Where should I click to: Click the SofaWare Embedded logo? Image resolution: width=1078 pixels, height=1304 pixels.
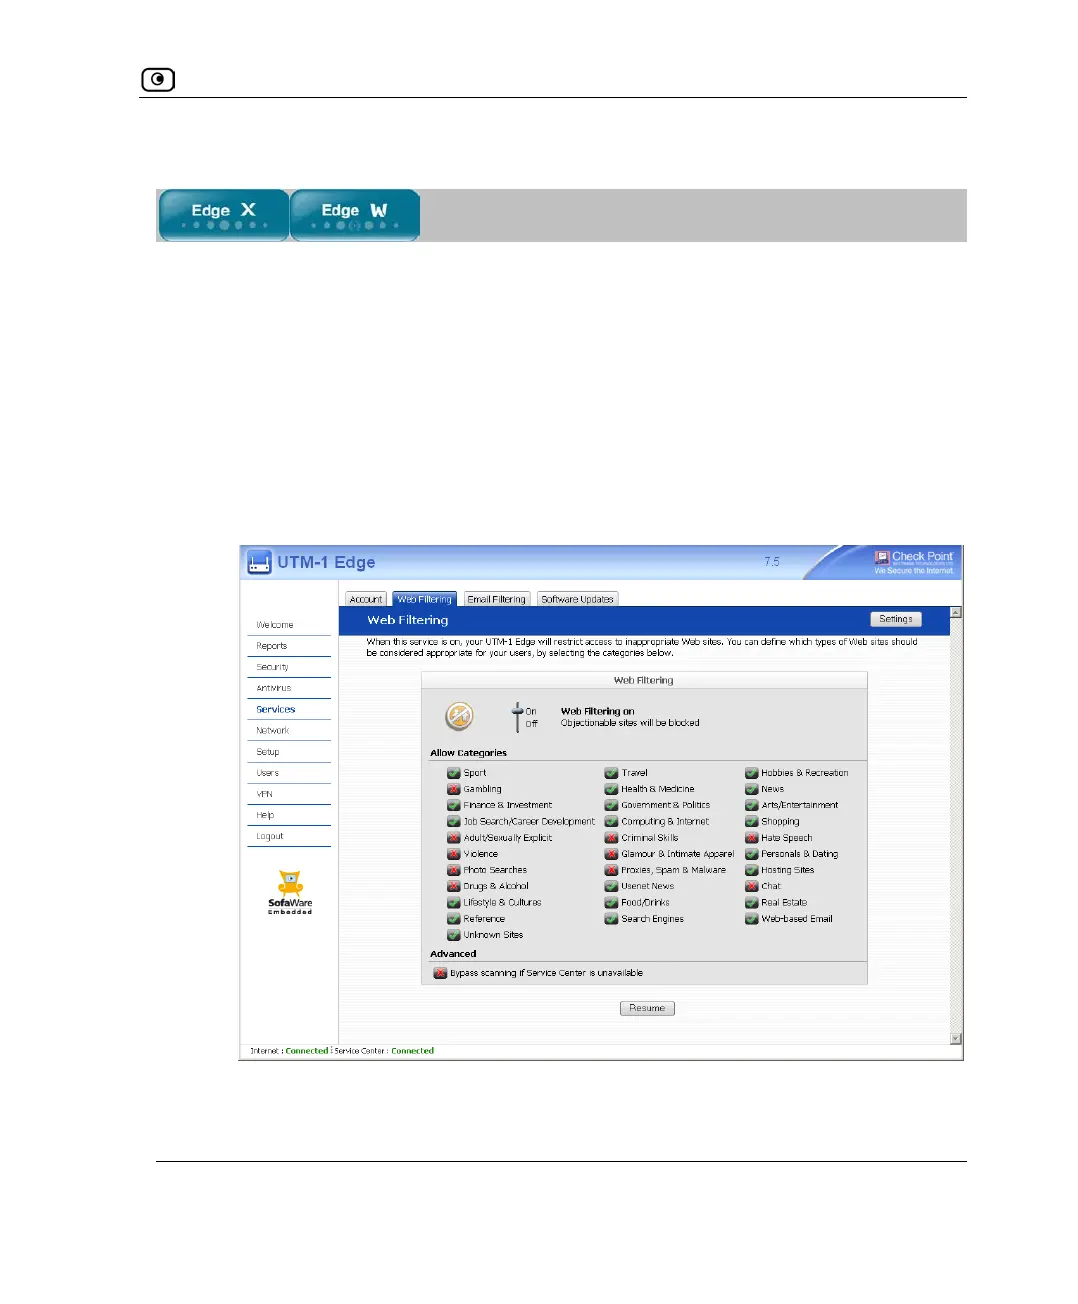290,892
